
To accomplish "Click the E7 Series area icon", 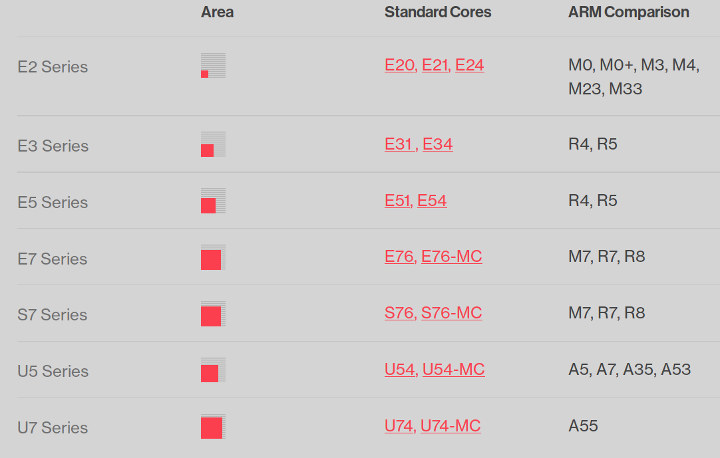I will pos(213,257).
